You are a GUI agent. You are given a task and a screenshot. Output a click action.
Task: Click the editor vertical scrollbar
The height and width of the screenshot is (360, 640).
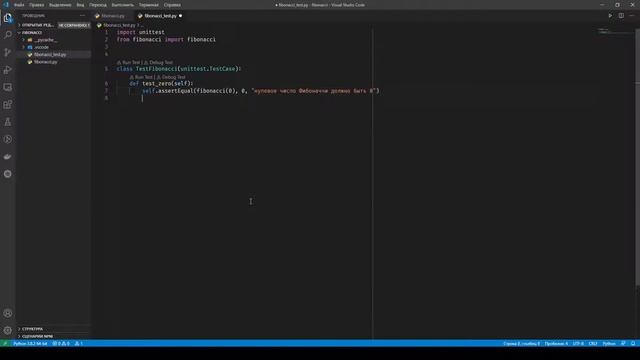click(637, 157)
